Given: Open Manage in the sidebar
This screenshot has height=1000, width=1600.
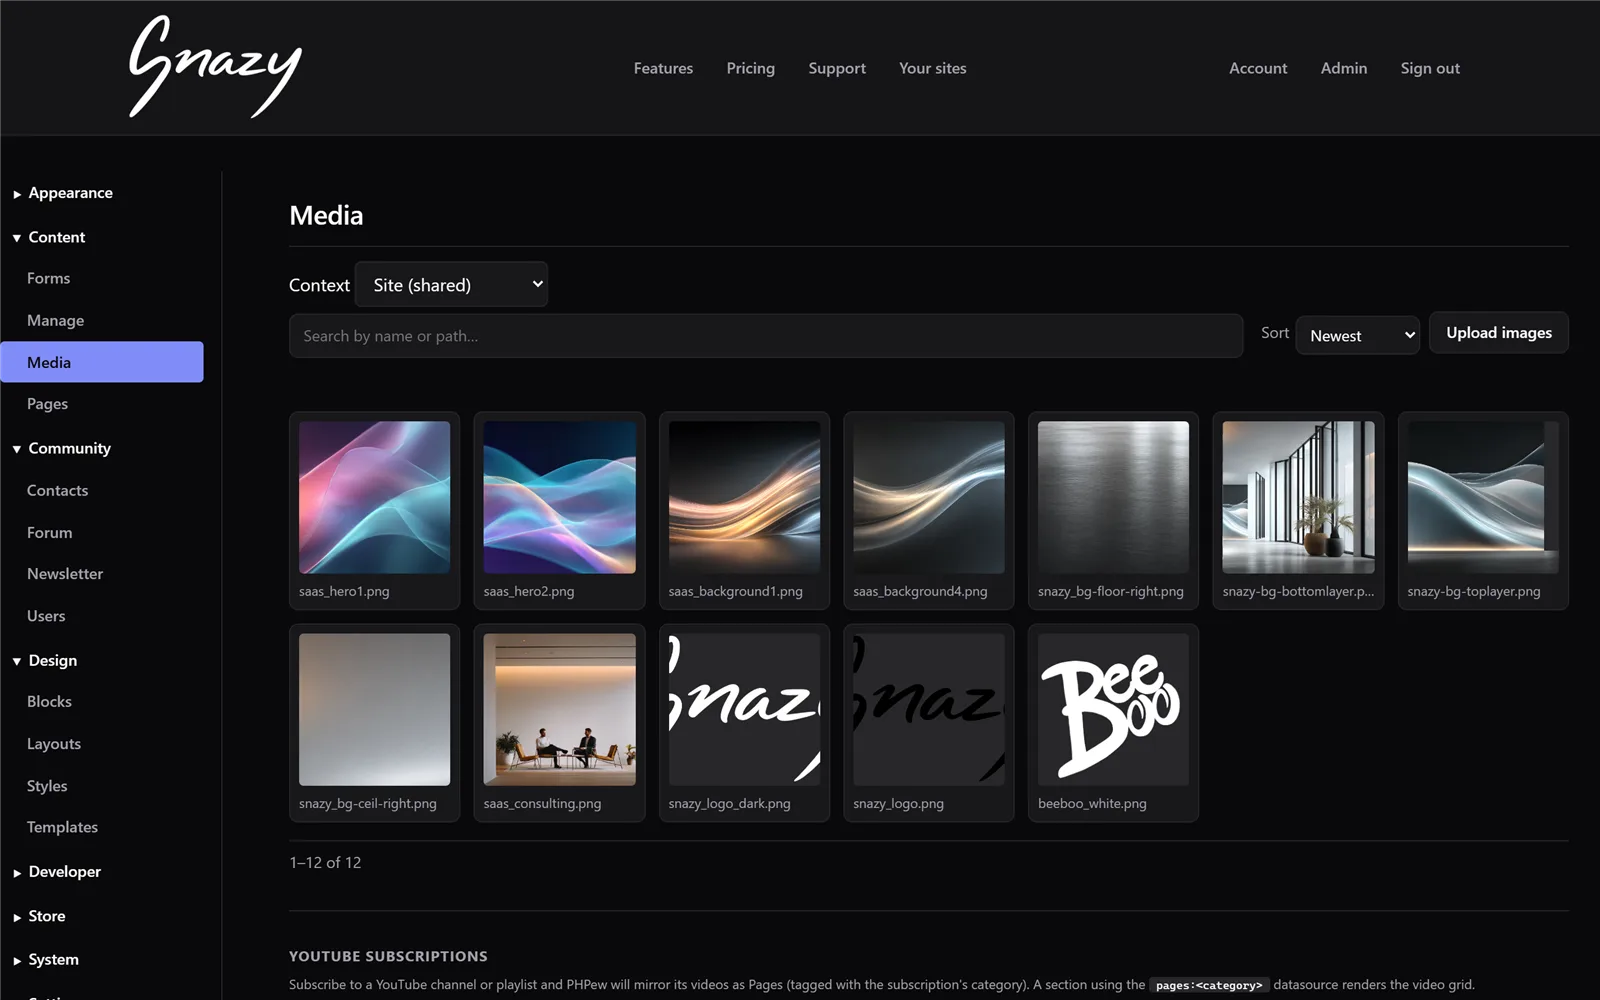Looking at the screenshot, I should [x=102, y=320].
